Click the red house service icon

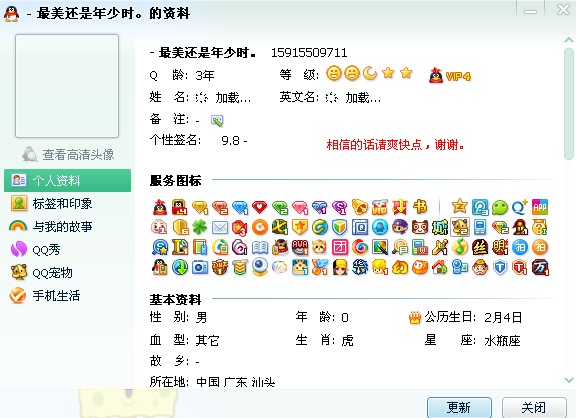point(440,267)
